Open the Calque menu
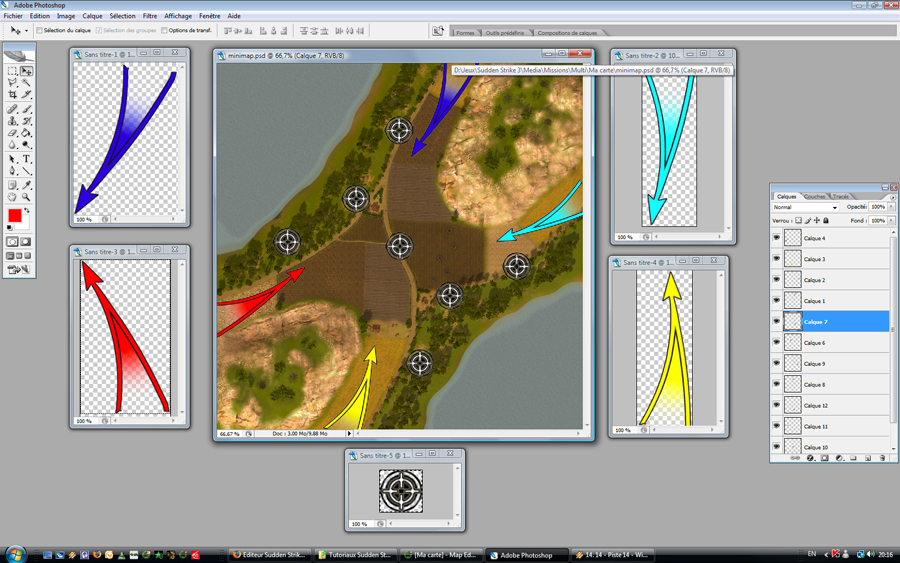900x563 pixels. pos(92,16)
